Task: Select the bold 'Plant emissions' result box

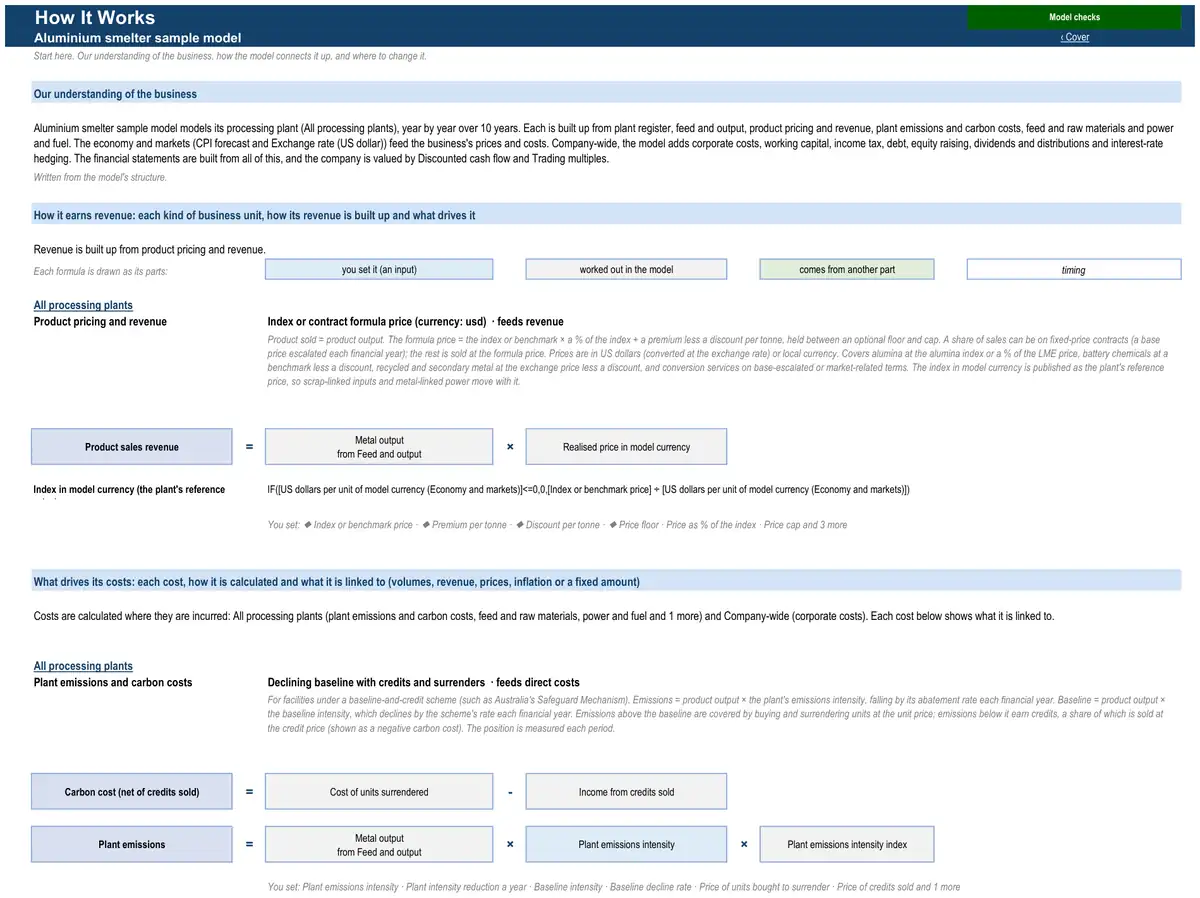Action: 132,844
